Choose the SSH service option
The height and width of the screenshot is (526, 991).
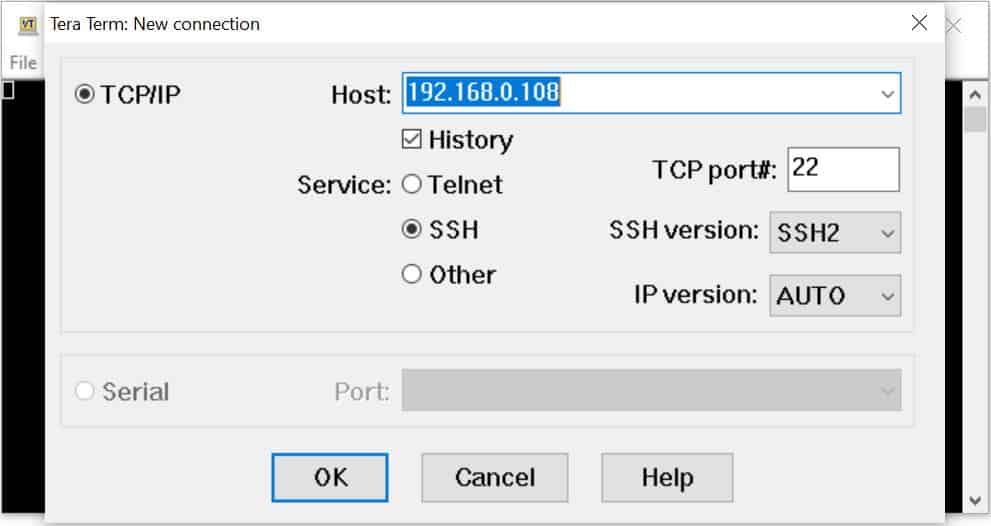click(411, 229)
